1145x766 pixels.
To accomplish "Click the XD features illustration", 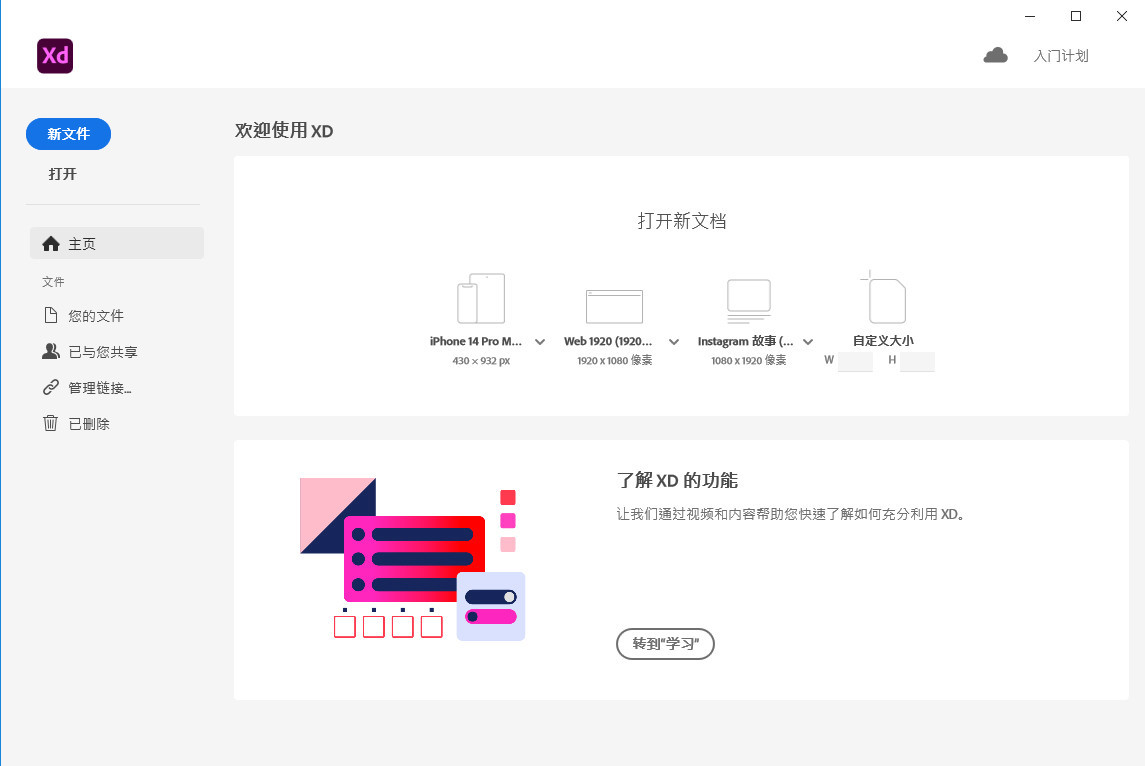I will click(x=413, y=559).
